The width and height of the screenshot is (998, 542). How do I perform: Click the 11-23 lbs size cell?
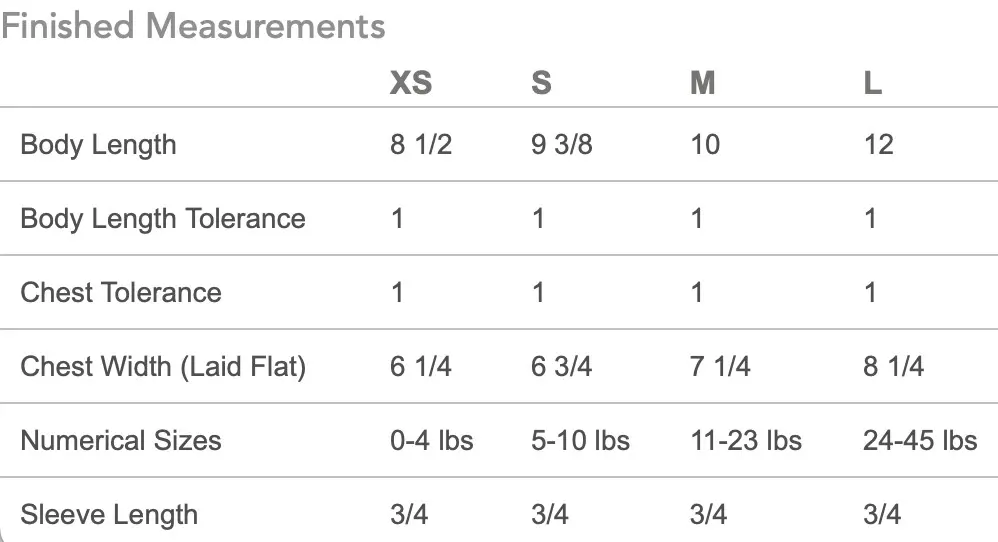(746, 441)
